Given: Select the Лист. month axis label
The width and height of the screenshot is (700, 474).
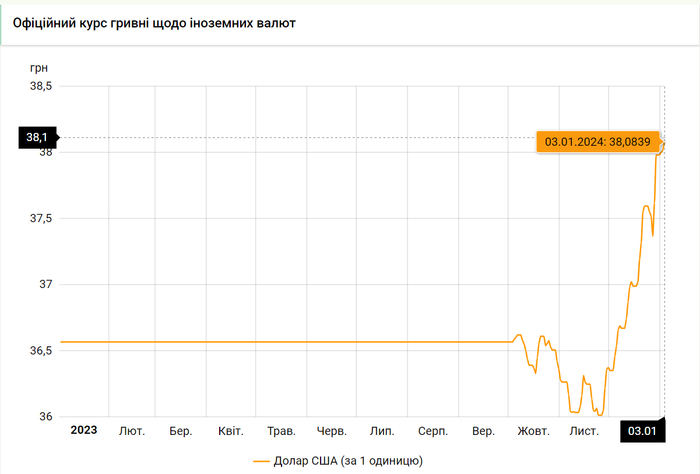Looking at the screenshot, I should coord(584,431).
